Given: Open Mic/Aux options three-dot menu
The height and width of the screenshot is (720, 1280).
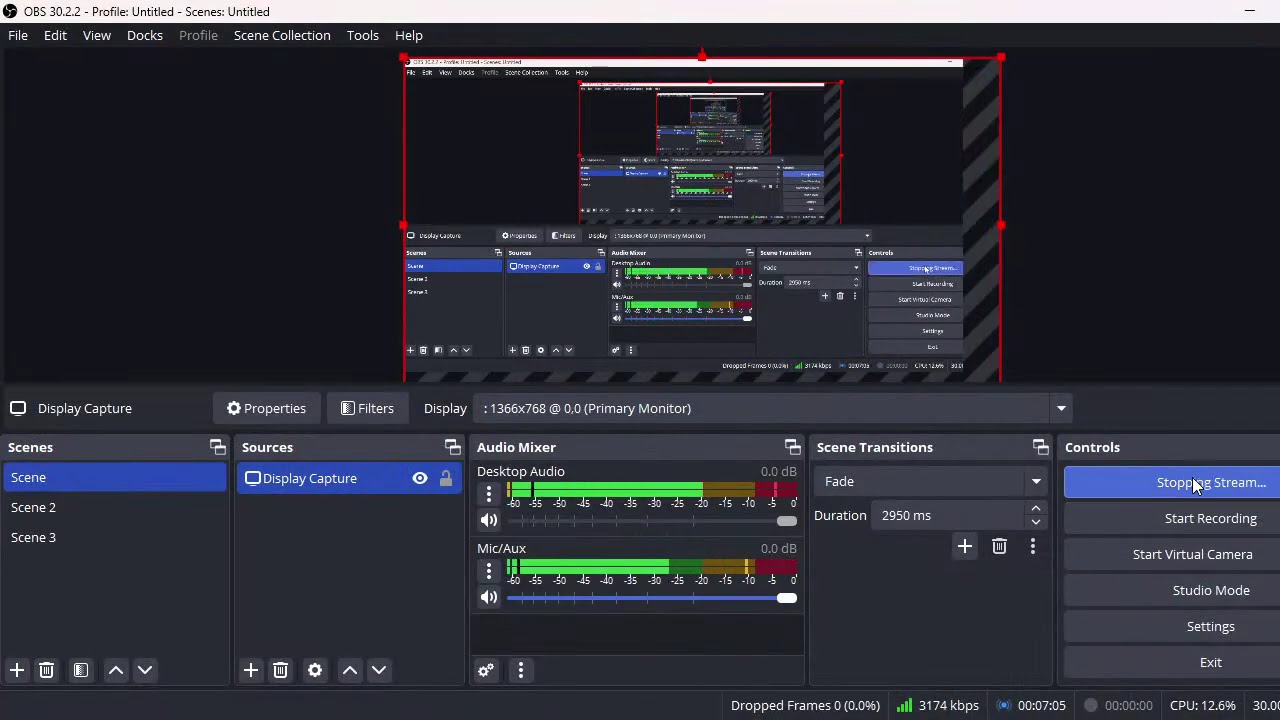Looking at the screenshot, I should pos(489,571).
